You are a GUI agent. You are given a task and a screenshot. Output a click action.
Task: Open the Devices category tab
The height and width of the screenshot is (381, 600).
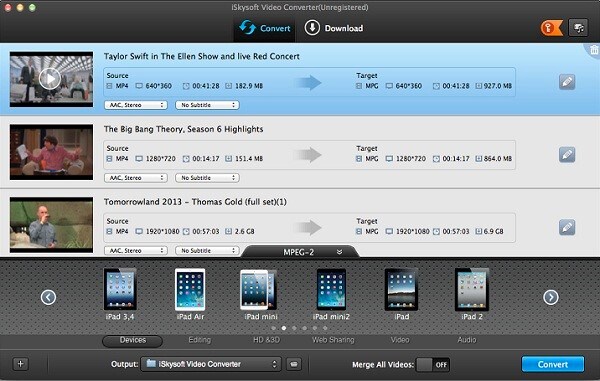click(132, 340)
